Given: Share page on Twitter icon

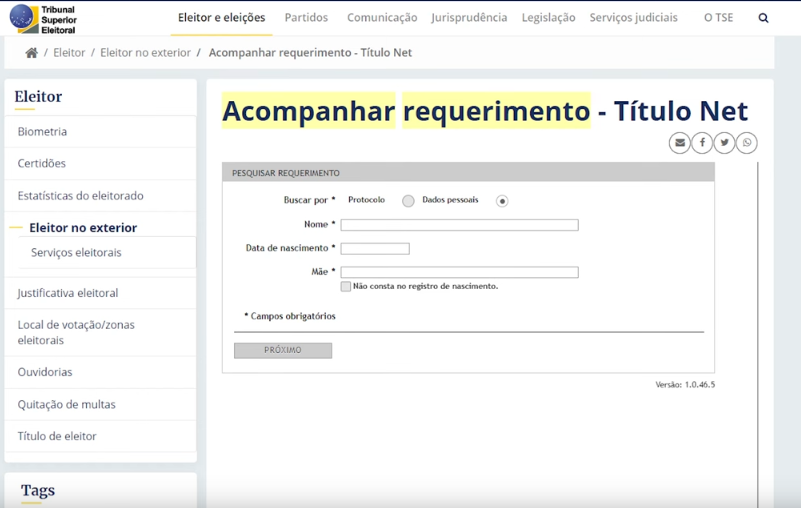Looking at the screenshot, I should (724, 143).
